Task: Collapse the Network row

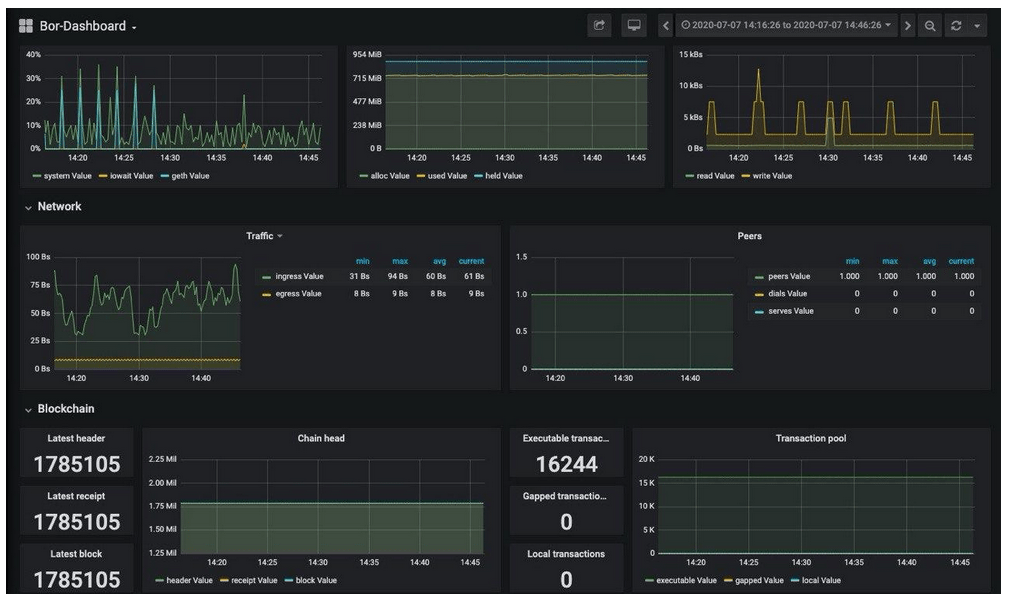Action: [x=53, y=206]
